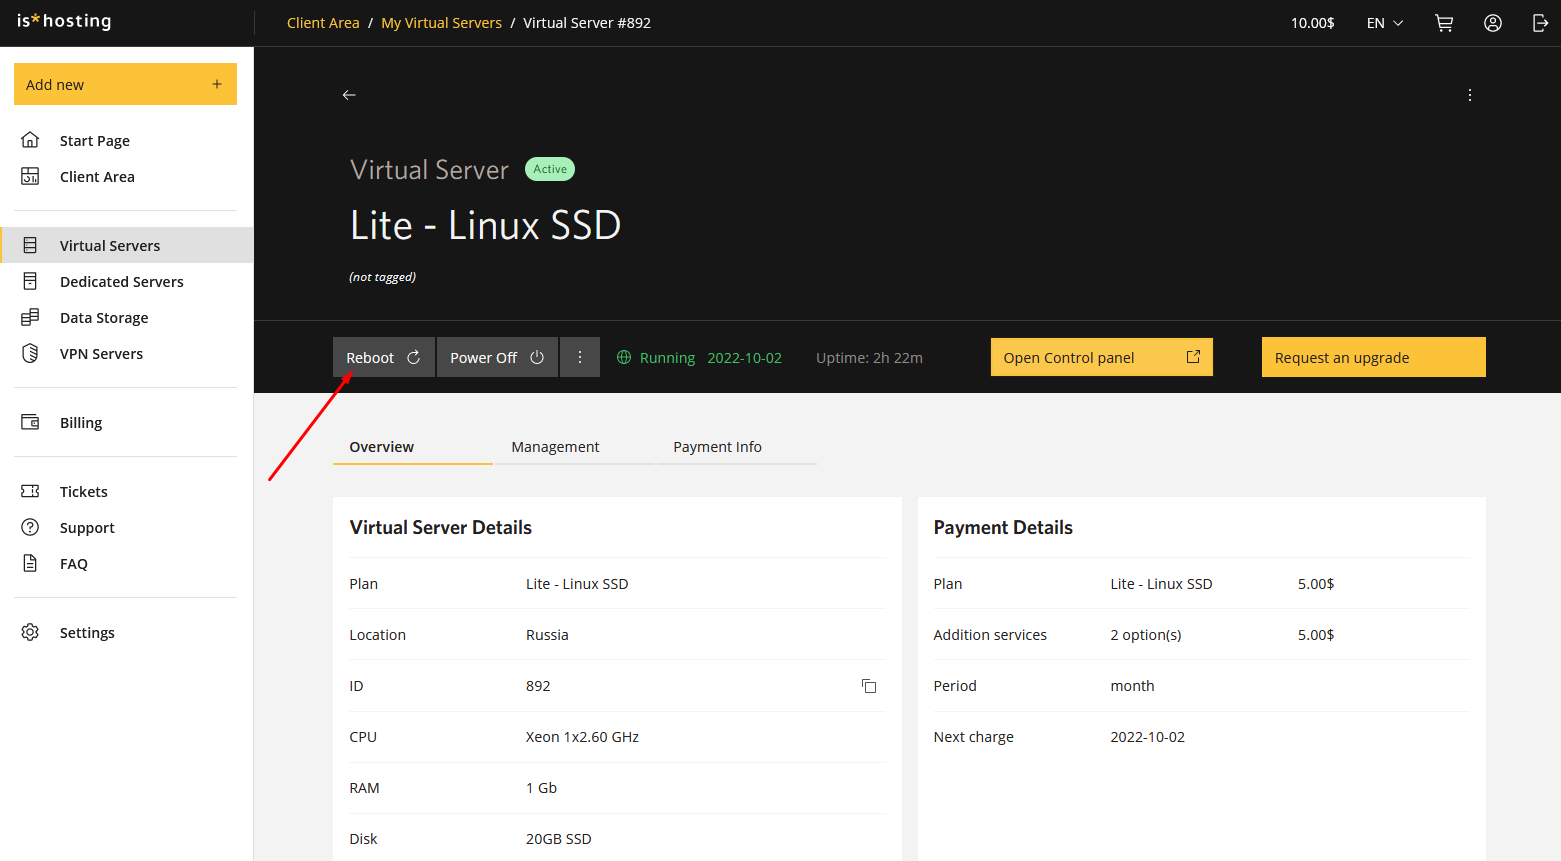Open the account profile icon
Screen dimensions: 1561x861
pyautogui.click(x=1492, y=22)
